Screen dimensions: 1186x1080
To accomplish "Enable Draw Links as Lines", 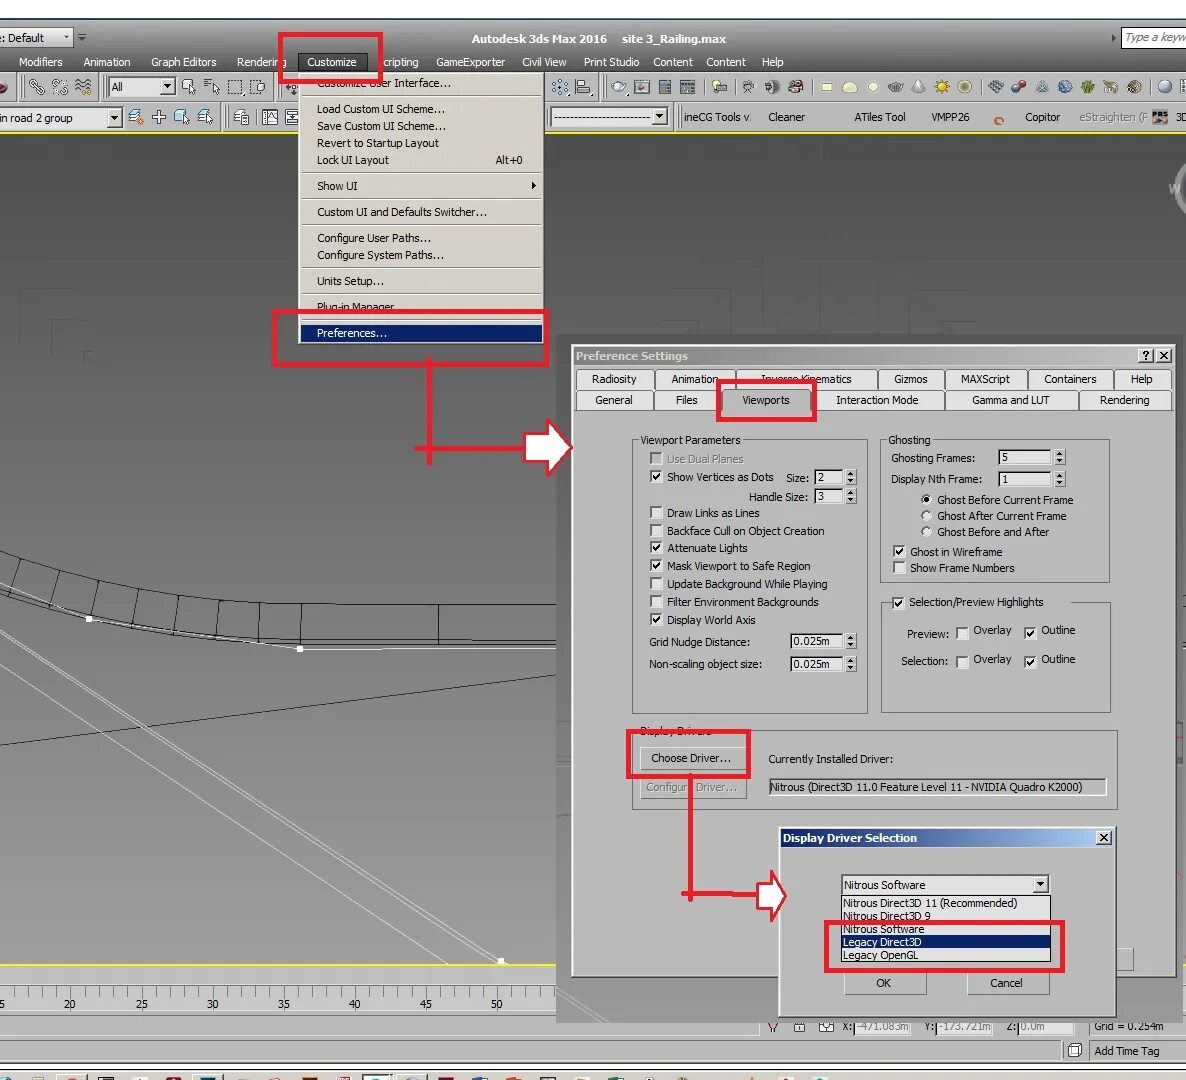I will point(656,513).
